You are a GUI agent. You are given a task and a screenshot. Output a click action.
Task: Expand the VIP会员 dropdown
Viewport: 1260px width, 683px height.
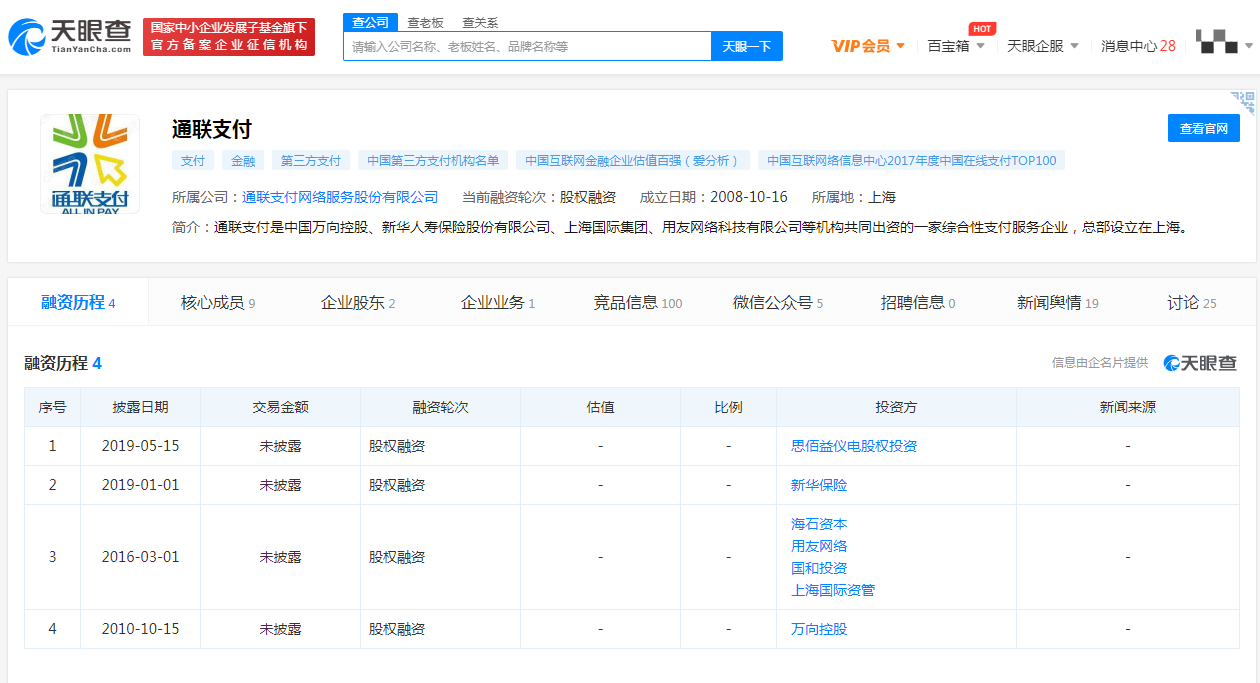pyautogui.click(x=868, y=46)
